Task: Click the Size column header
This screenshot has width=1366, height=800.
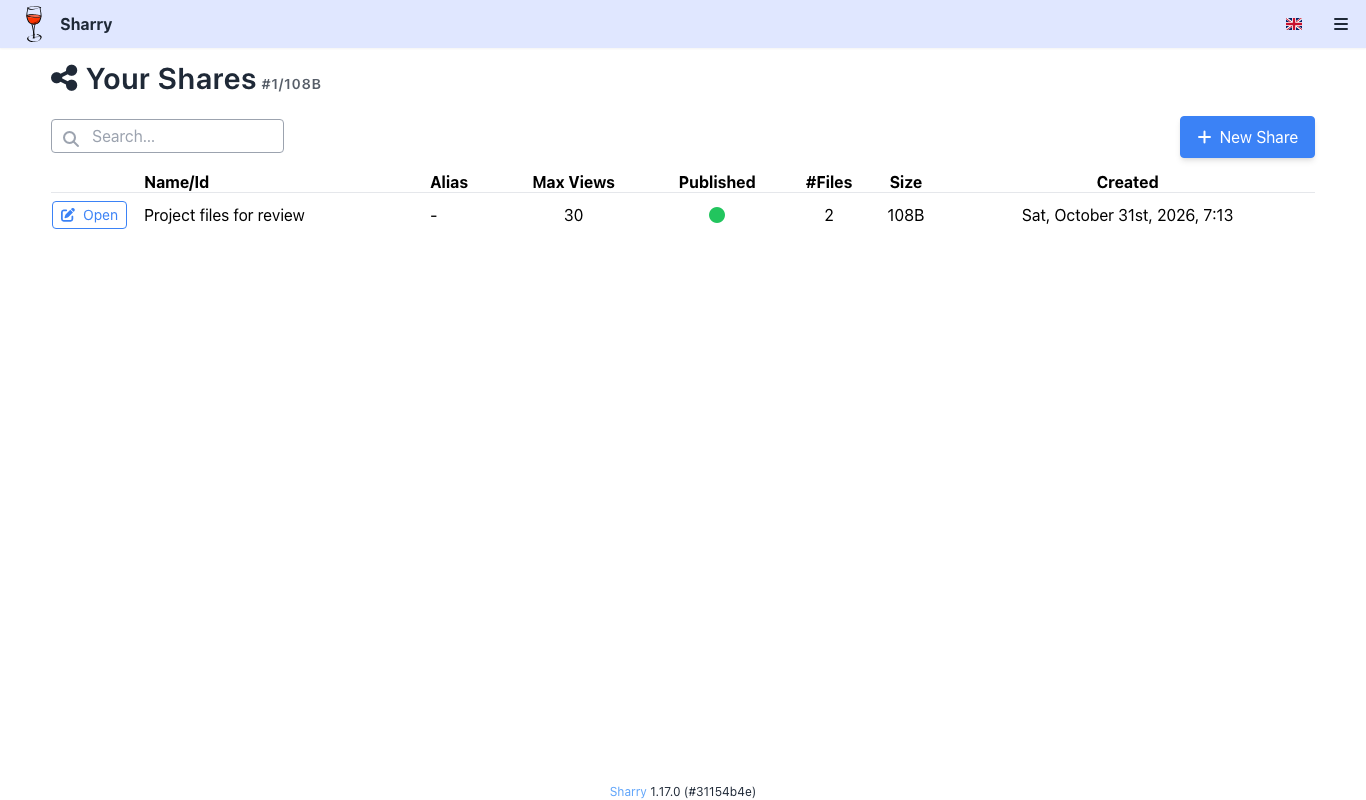Action: pos(906,182)
